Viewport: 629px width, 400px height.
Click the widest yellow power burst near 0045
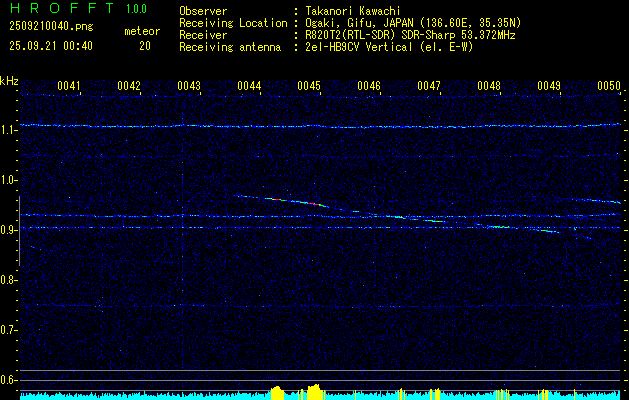315,391
